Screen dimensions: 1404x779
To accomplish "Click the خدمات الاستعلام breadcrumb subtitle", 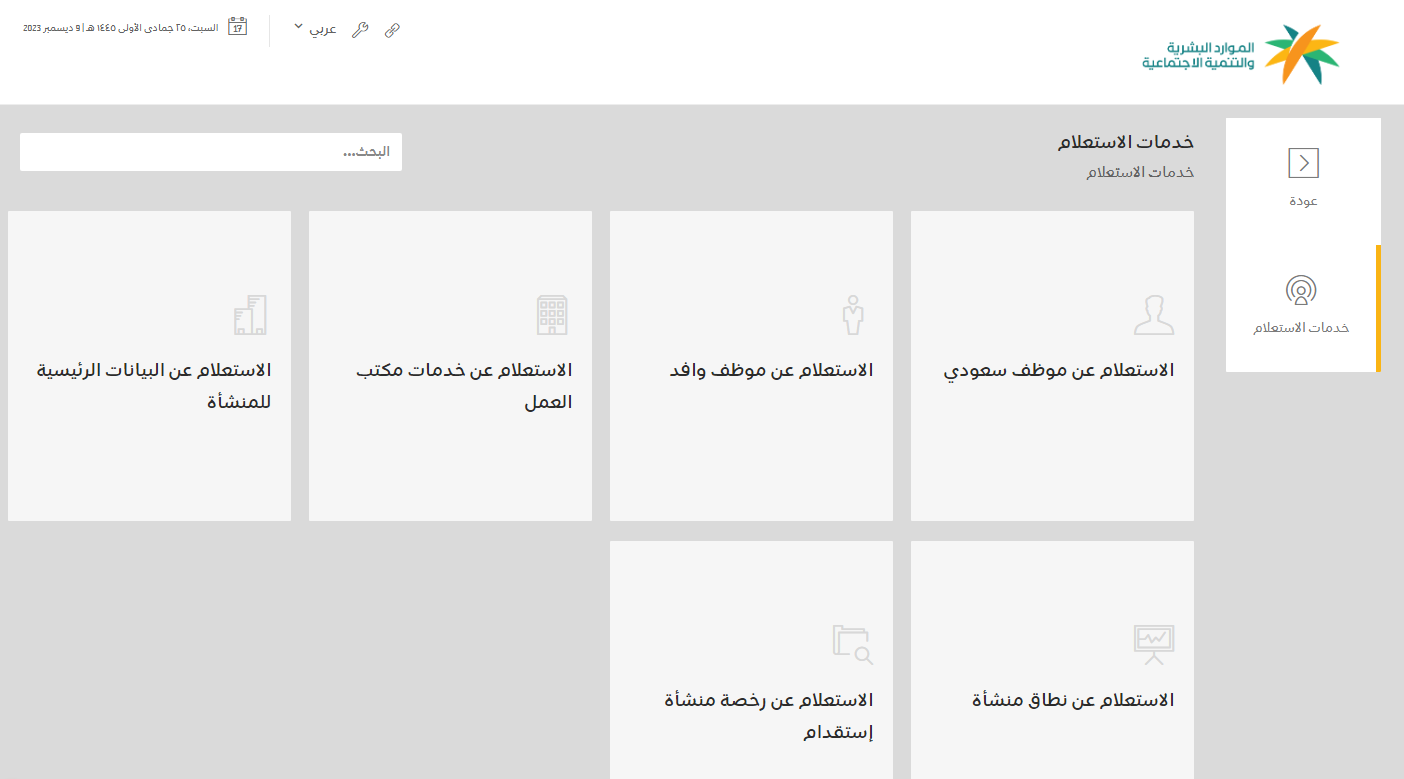I will coord(1140,172).
